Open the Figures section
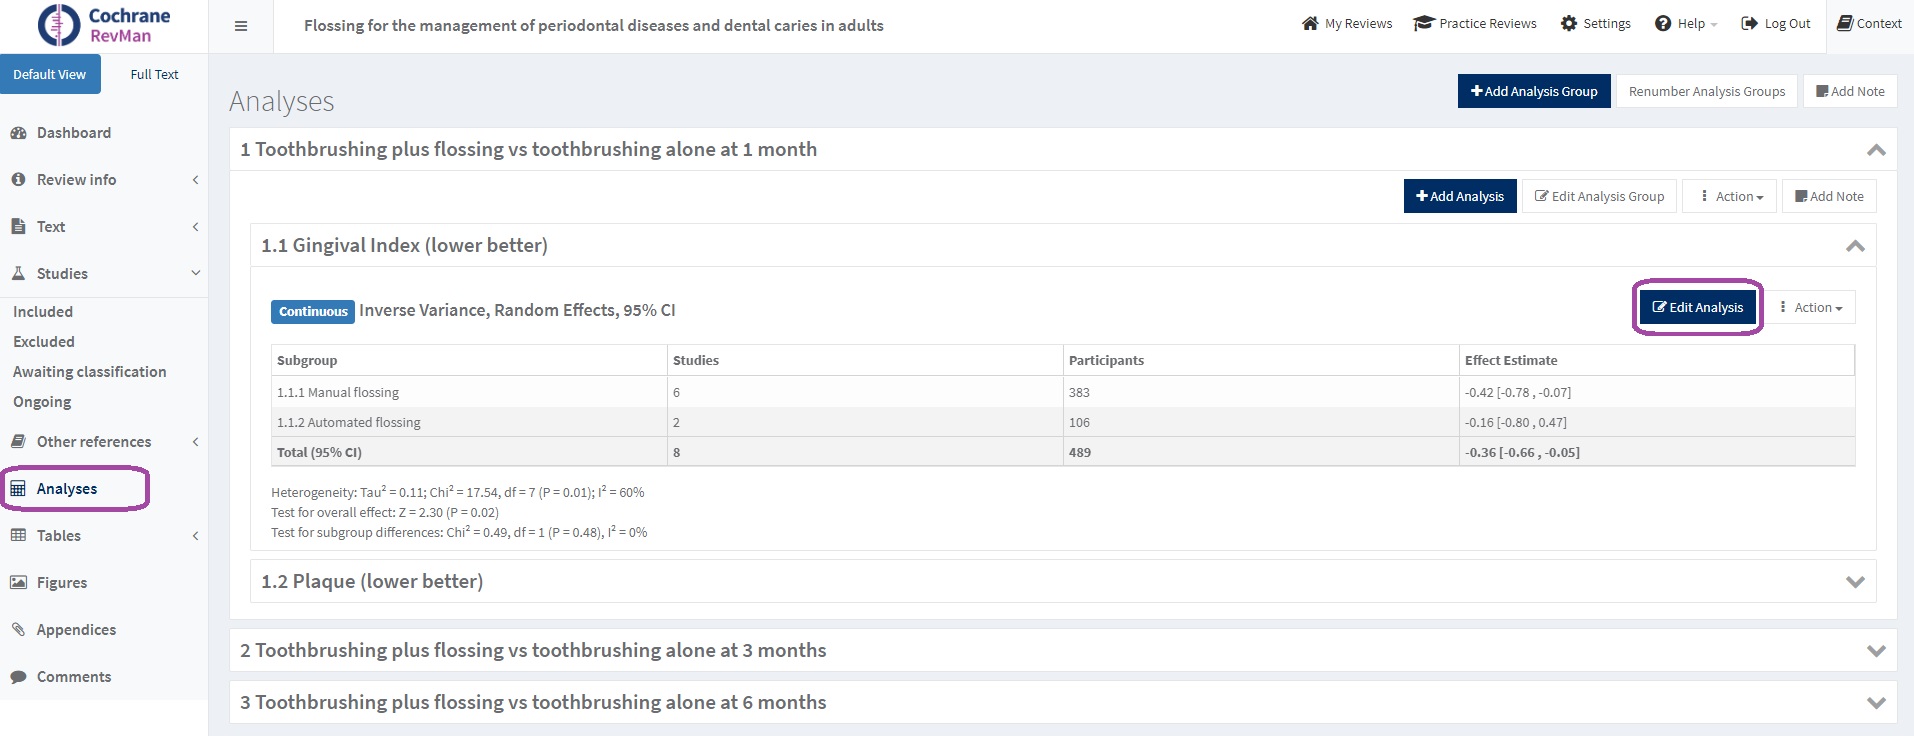 pyautogui.click(x=61, y=583)
